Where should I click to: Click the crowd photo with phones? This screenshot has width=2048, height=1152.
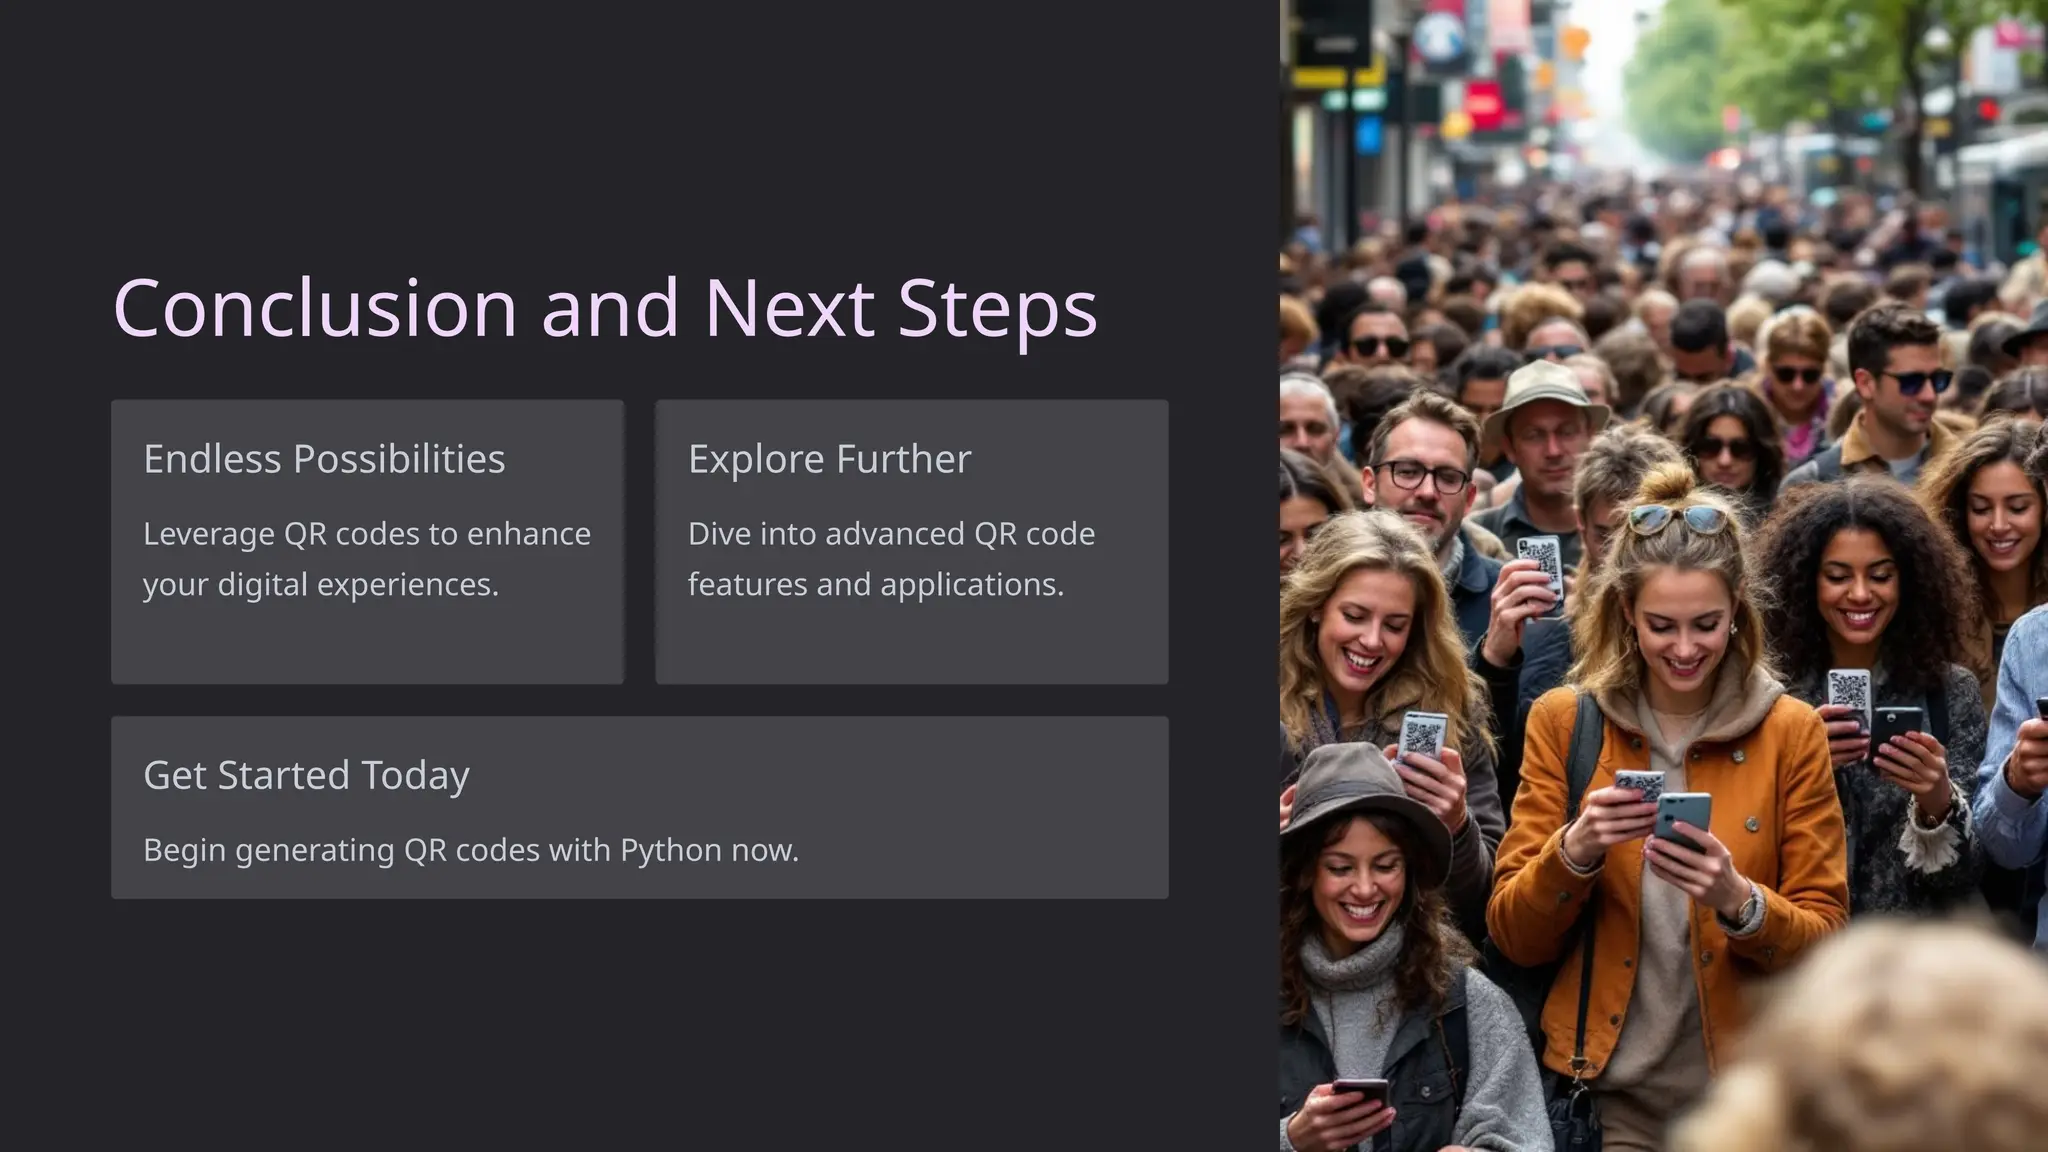(x=1664, y=576)
